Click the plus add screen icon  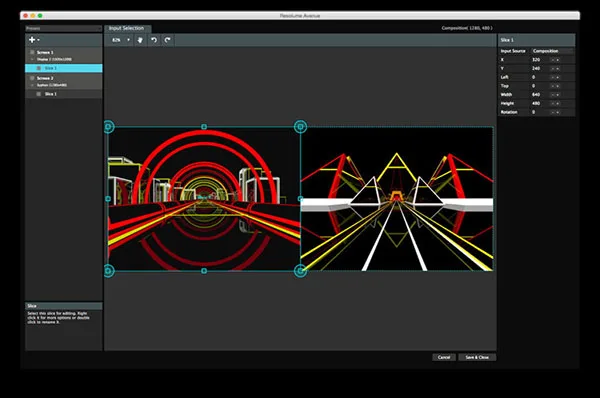(x=32, y=39)
